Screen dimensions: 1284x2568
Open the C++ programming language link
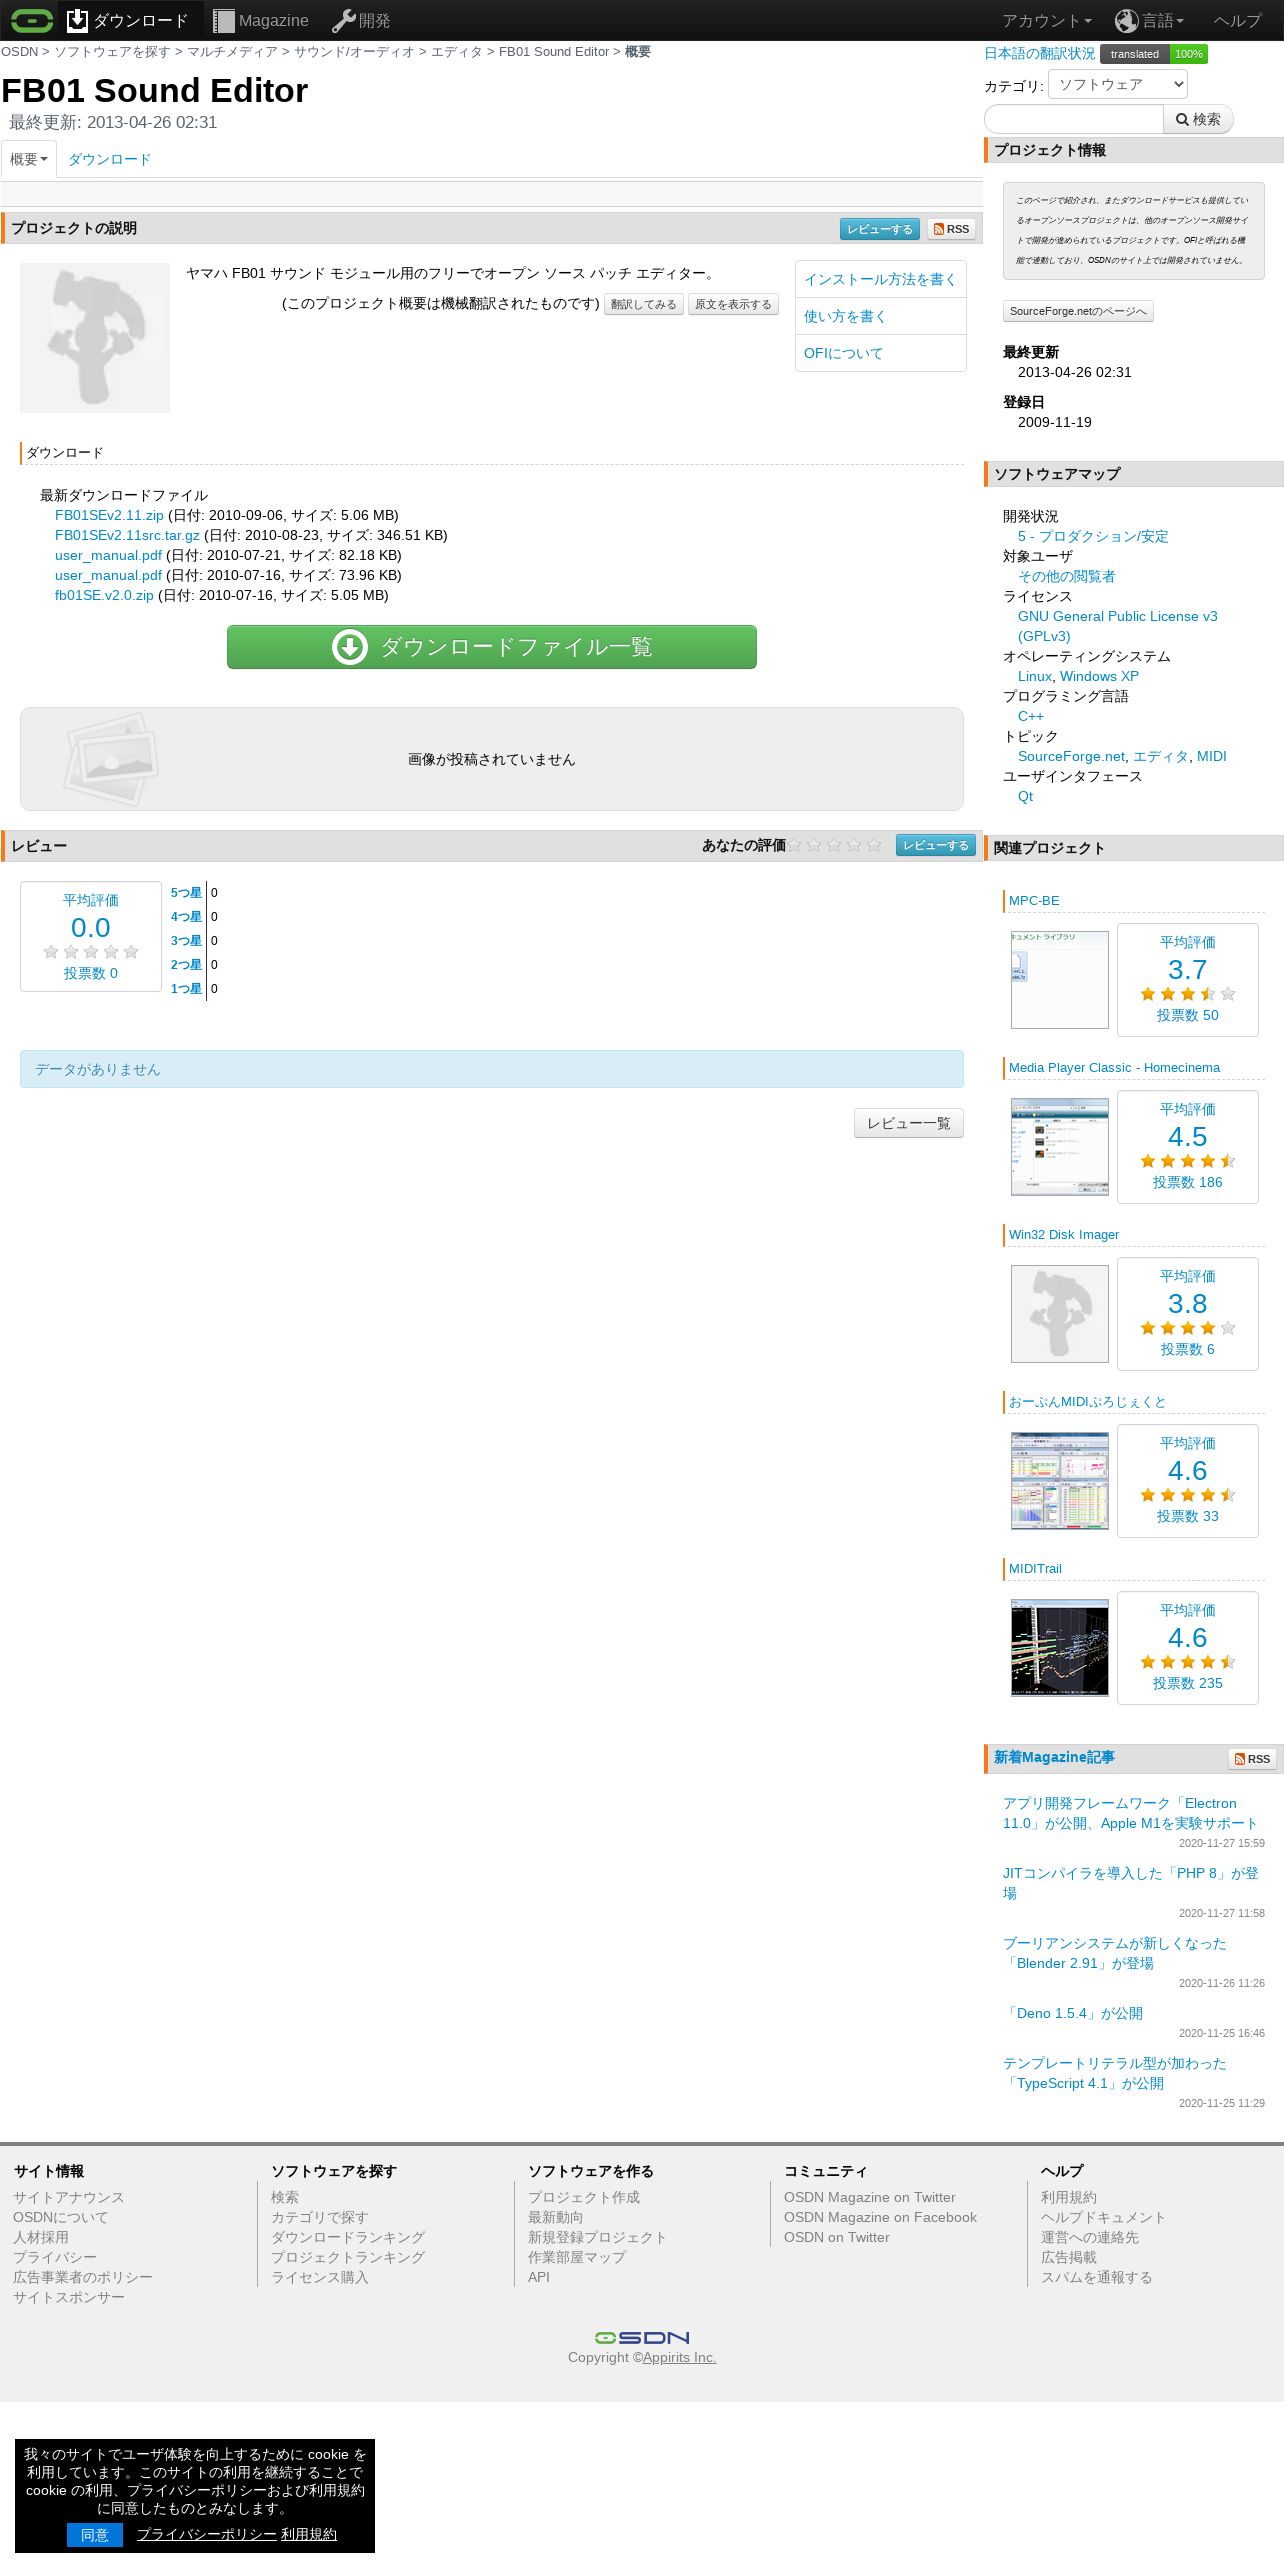coord(1031,716)
